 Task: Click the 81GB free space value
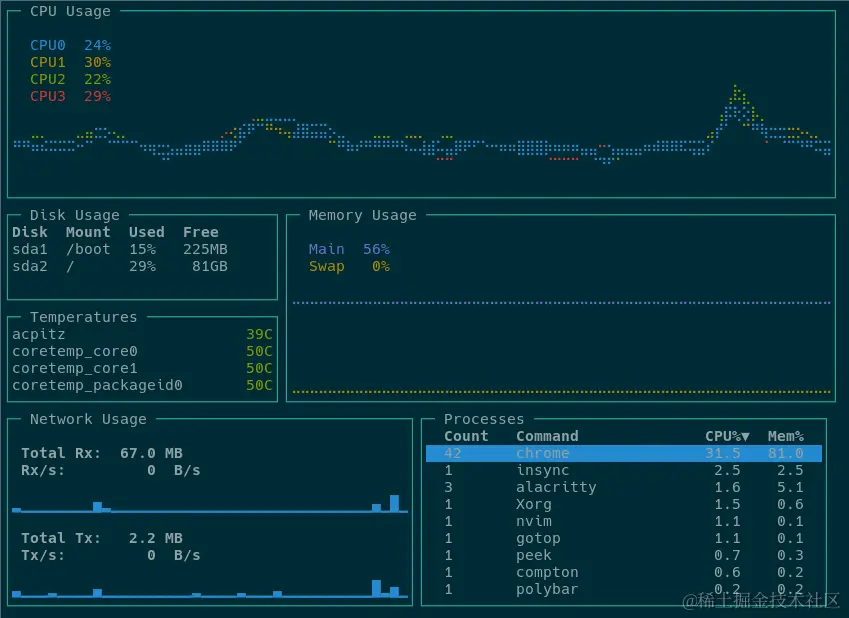tap(210, 266)
